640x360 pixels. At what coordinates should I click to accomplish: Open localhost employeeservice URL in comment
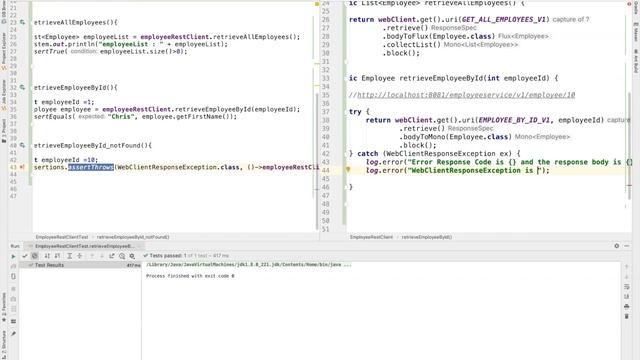pos(466,95)
